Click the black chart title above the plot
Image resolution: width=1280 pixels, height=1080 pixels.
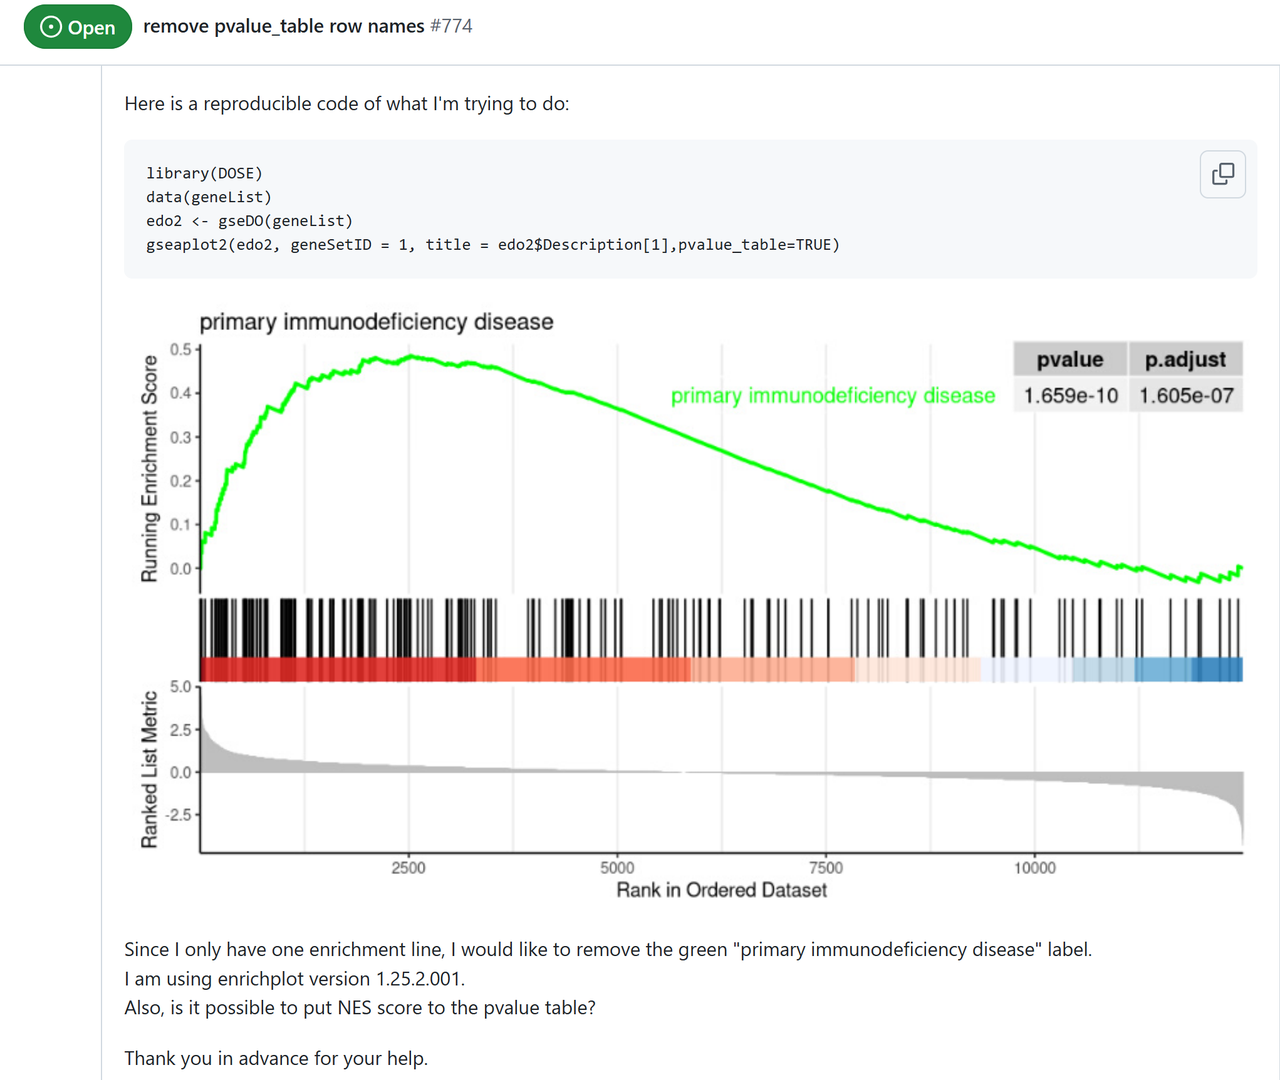pos(376,322)
